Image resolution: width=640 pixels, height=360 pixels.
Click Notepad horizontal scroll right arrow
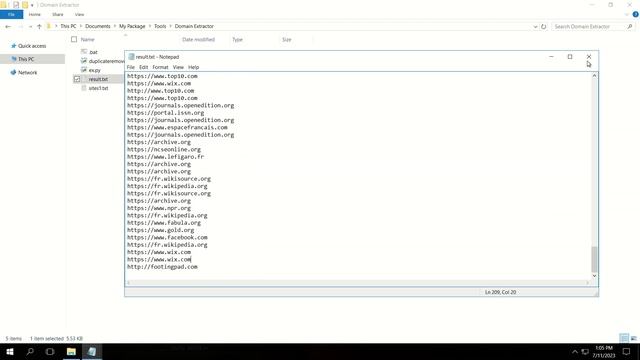point(588,282)
